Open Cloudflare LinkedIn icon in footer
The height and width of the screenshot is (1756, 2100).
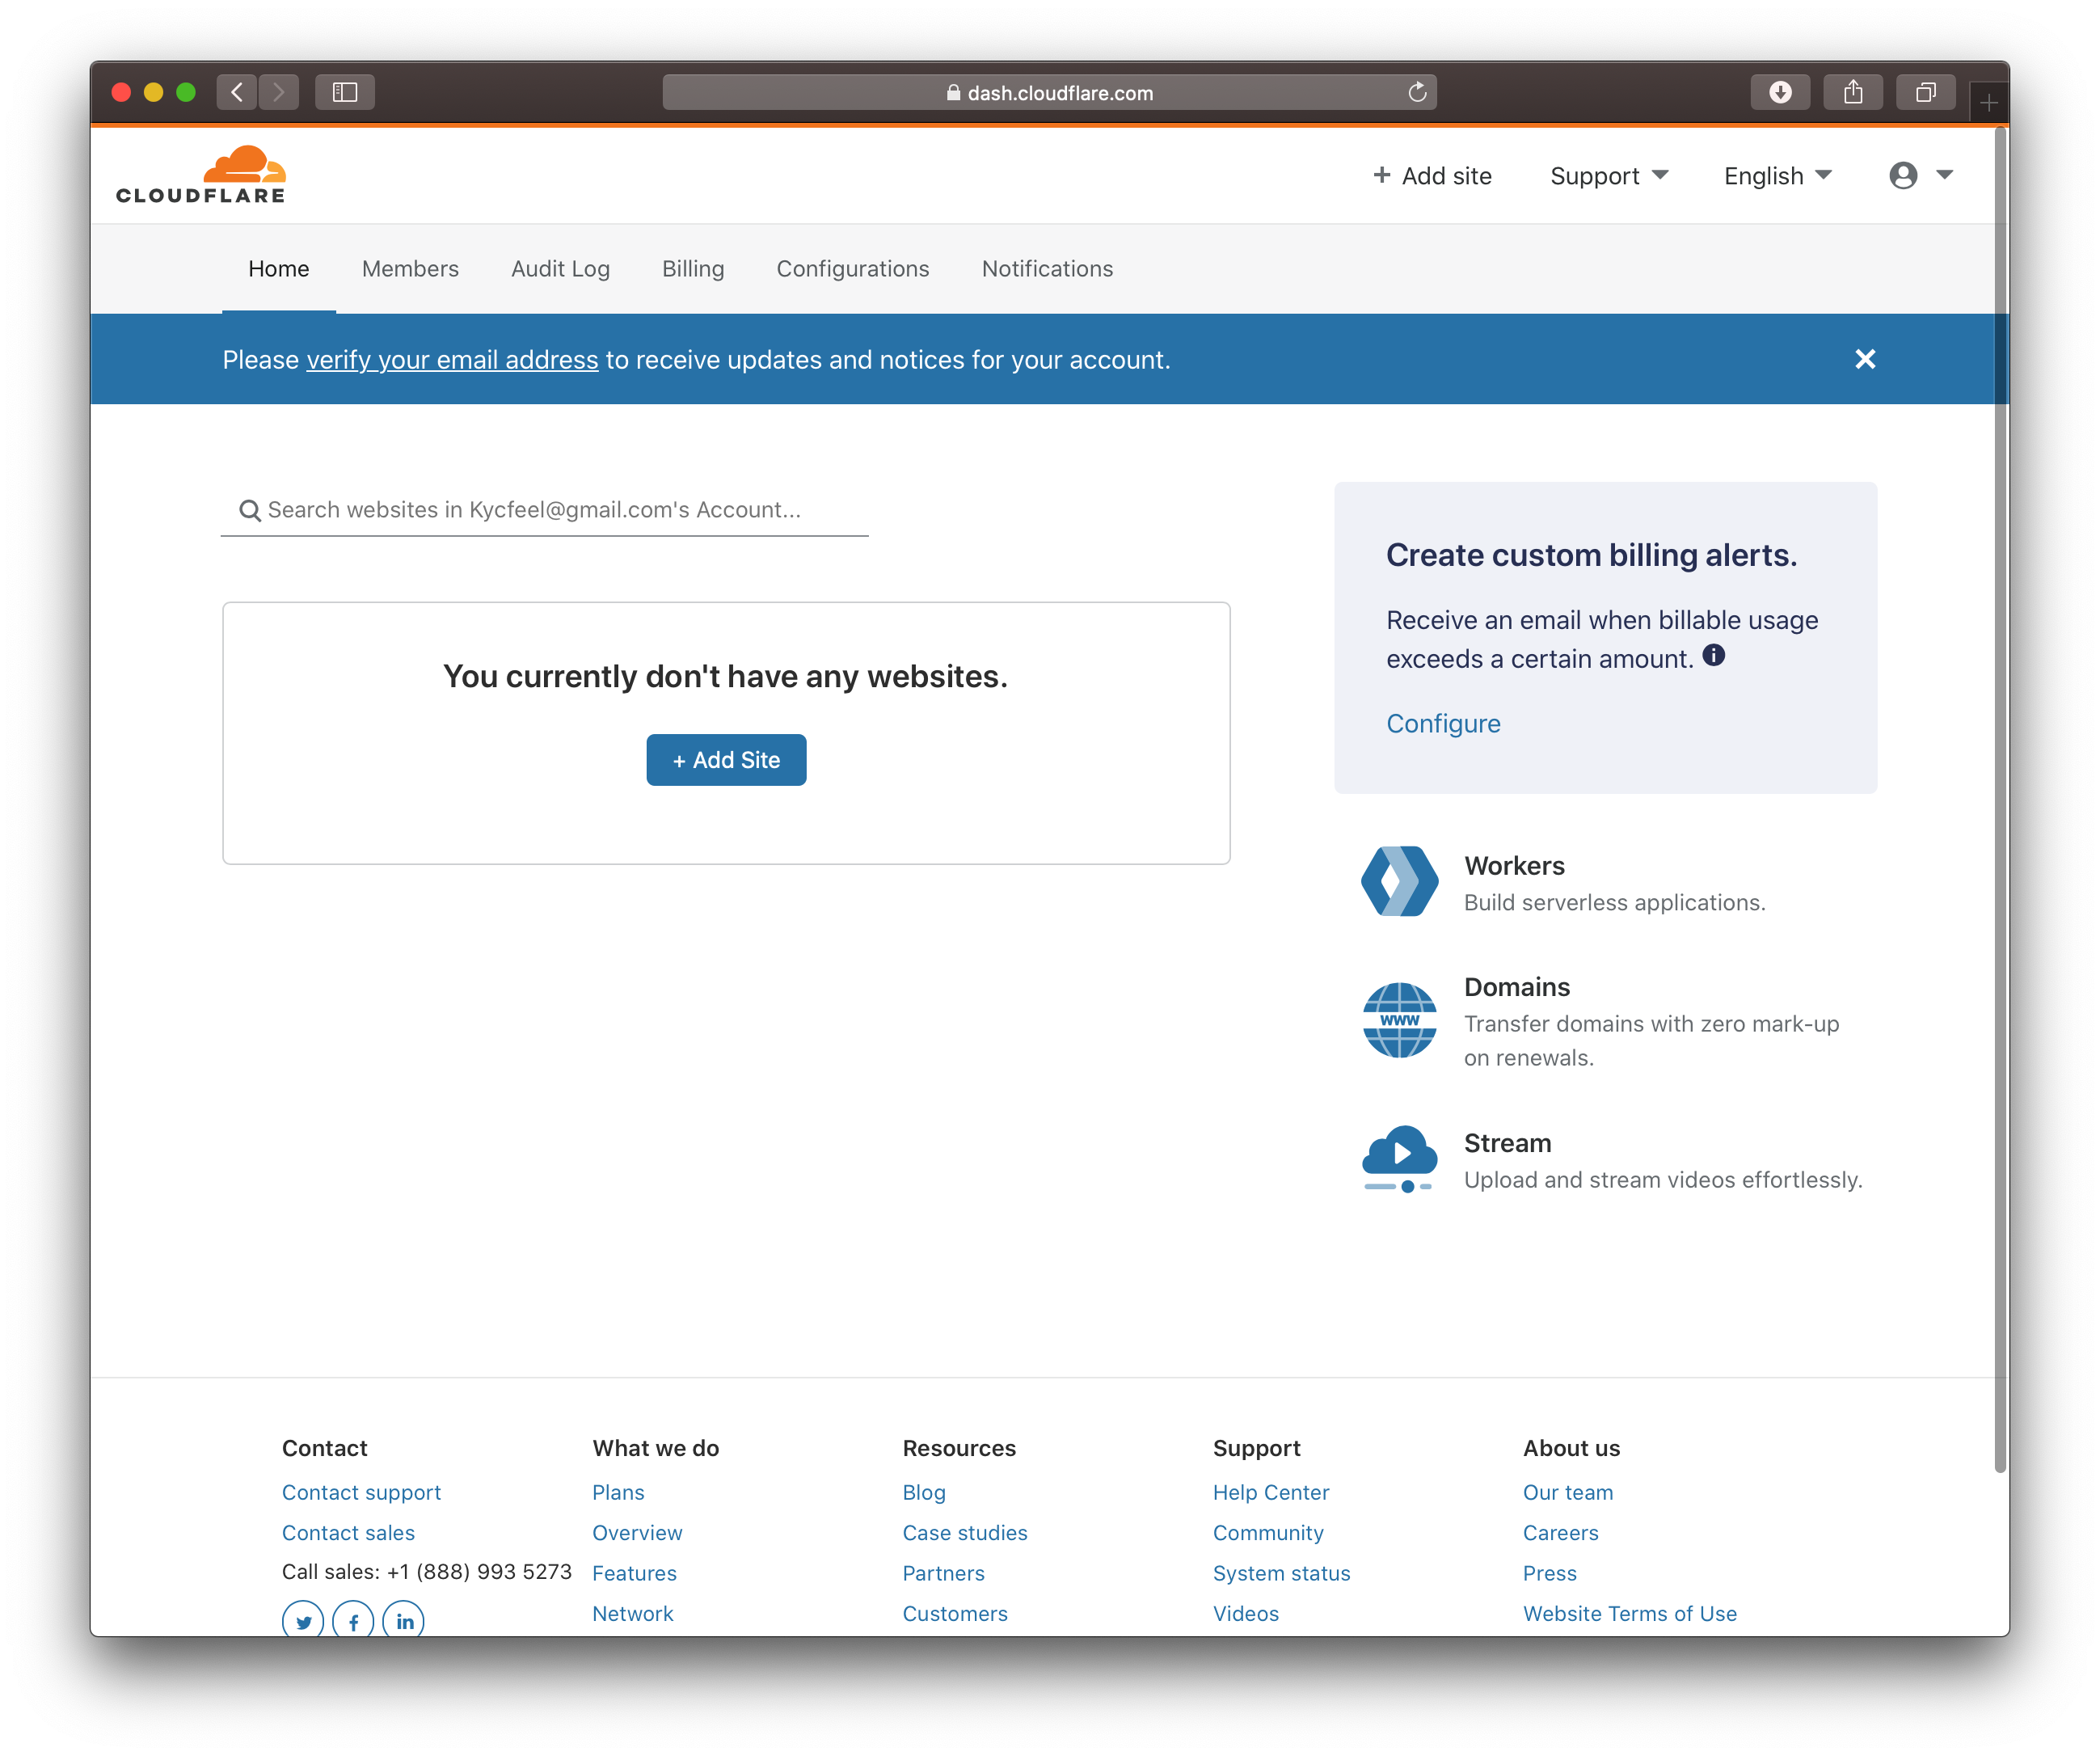pyautogui.click(x=404, y=1621)
